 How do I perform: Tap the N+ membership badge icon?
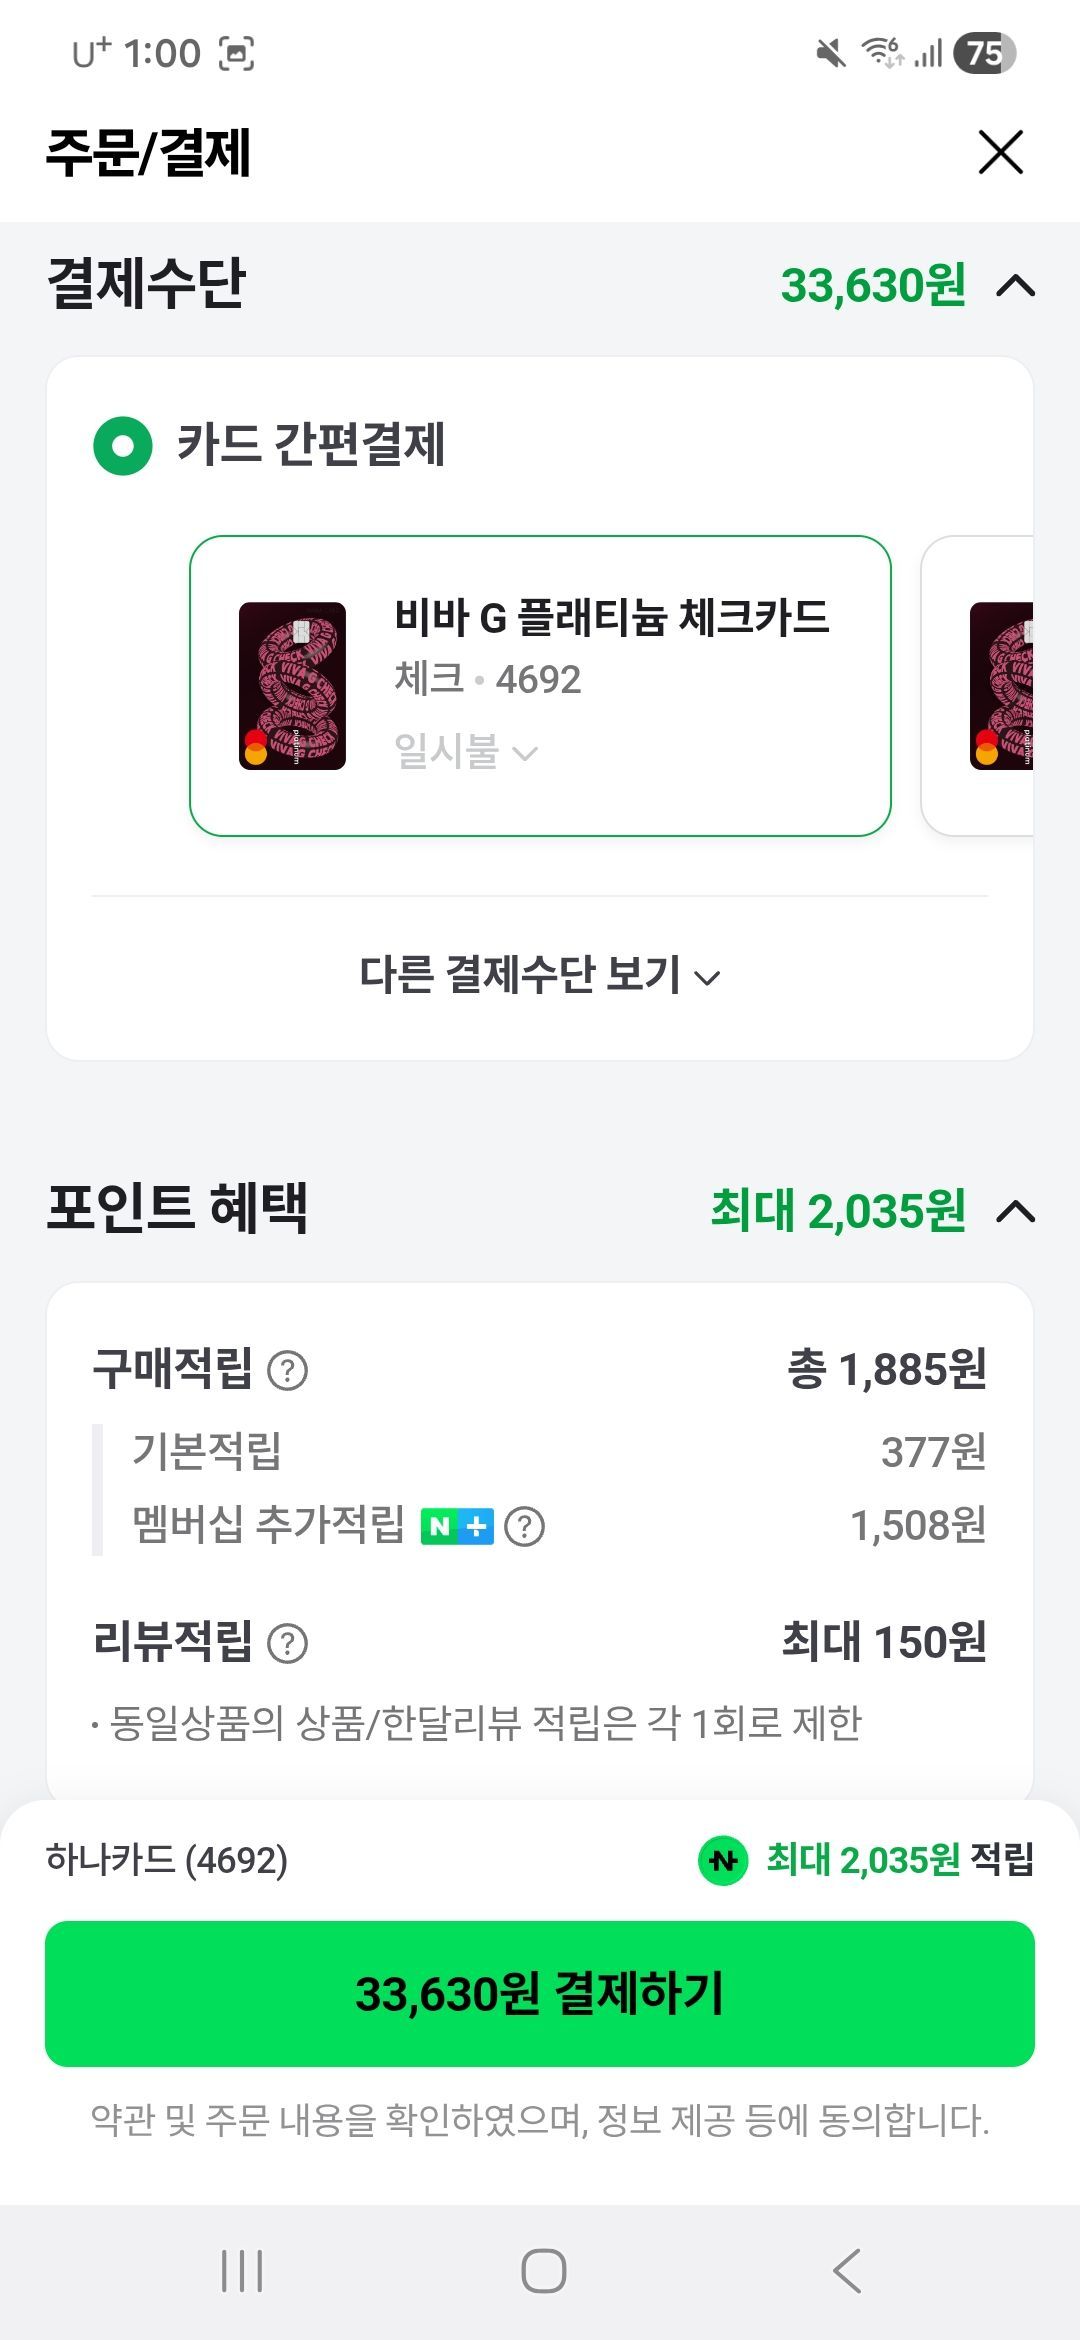[x=457, y=1527]
